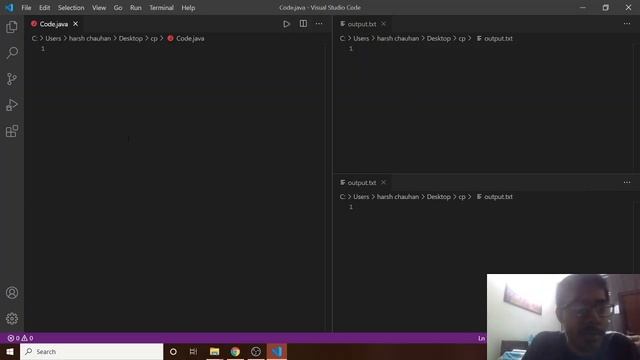Open more actions for top output.txt editor
Image resolution: width=640 pixels, height=360 pixels.
pos(627,24)
